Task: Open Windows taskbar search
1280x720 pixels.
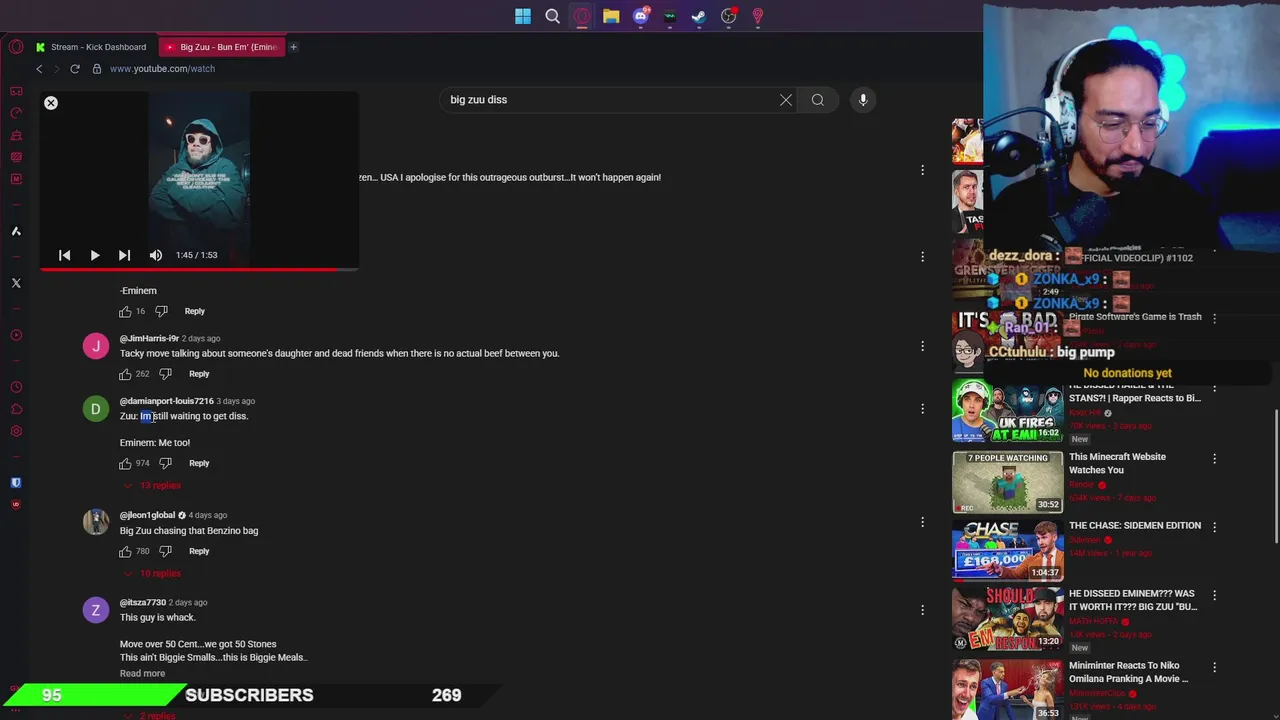Action: (552, 16)
